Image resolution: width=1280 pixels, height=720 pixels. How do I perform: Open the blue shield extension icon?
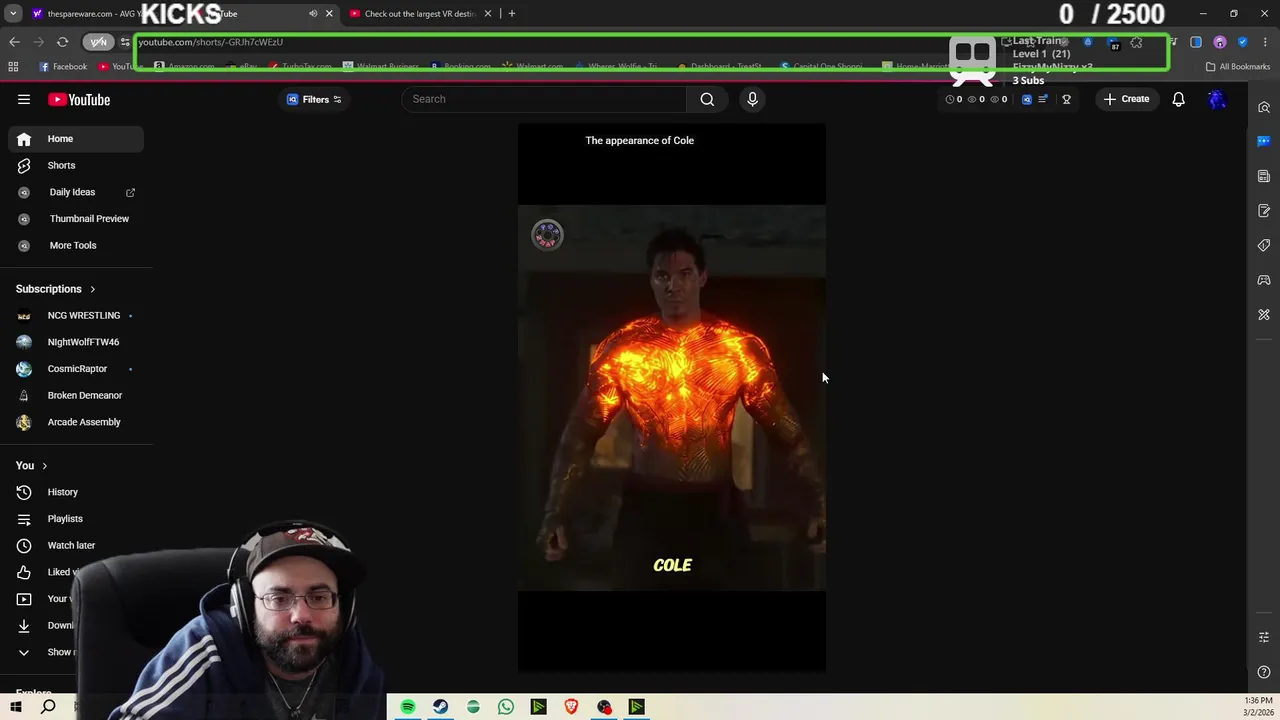click(1242, 42)
